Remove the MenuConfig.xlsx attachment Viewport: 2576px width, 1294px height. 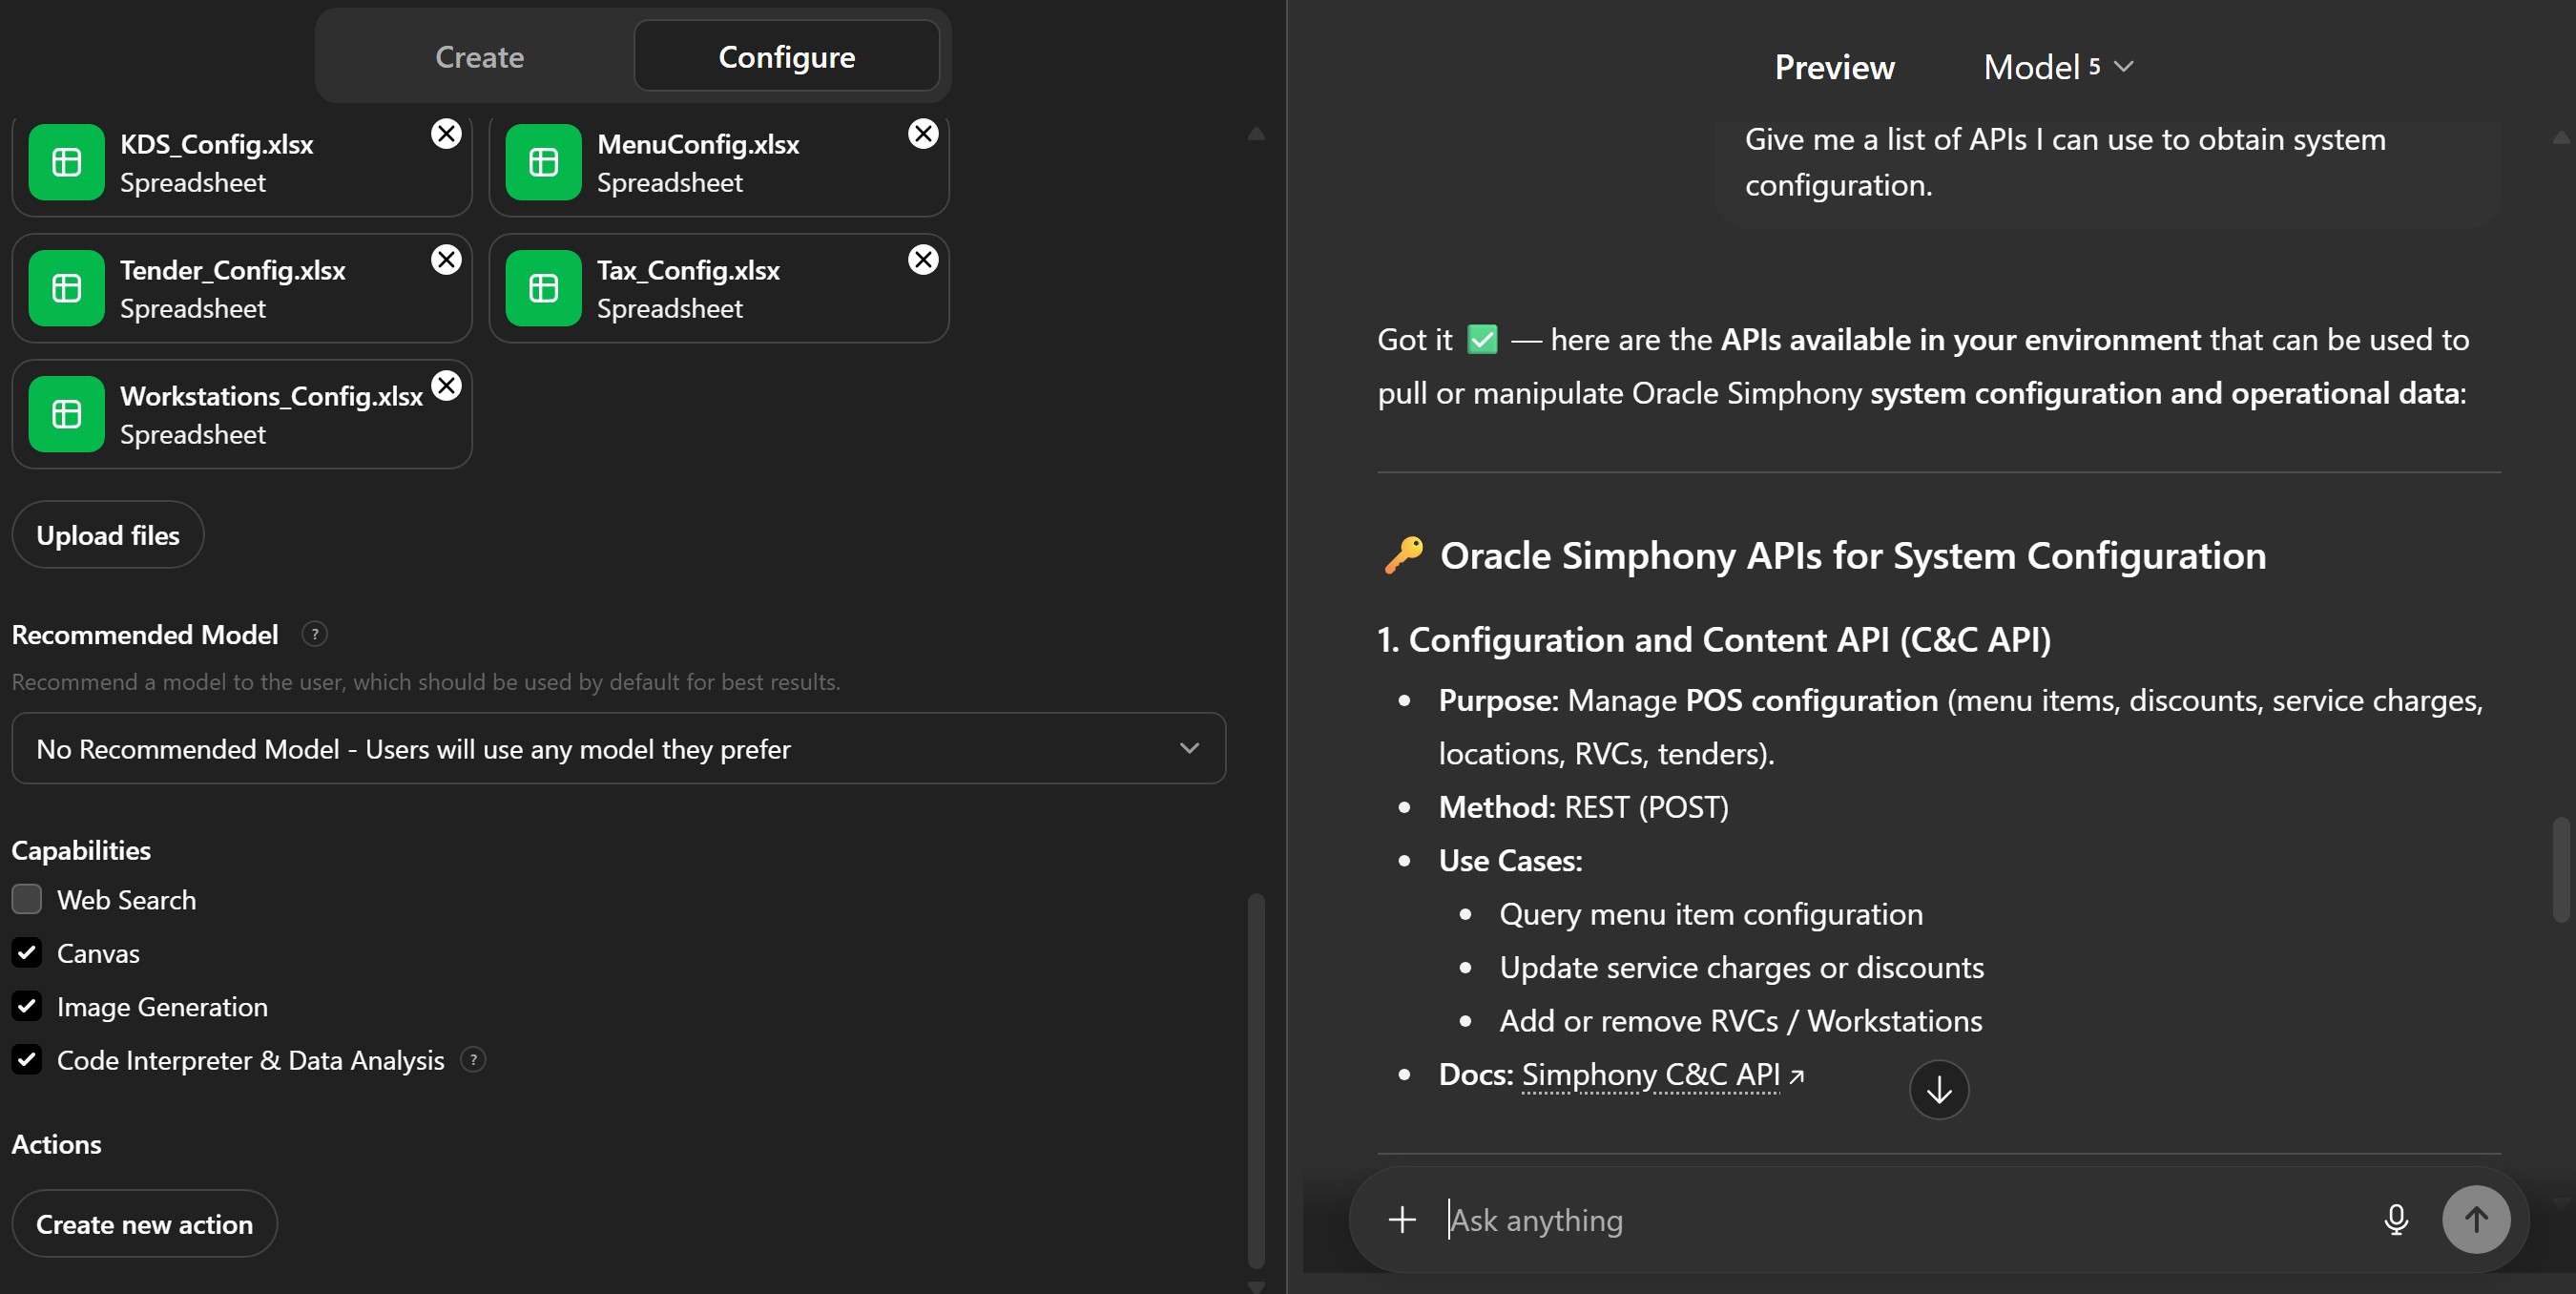coord(923,134)
